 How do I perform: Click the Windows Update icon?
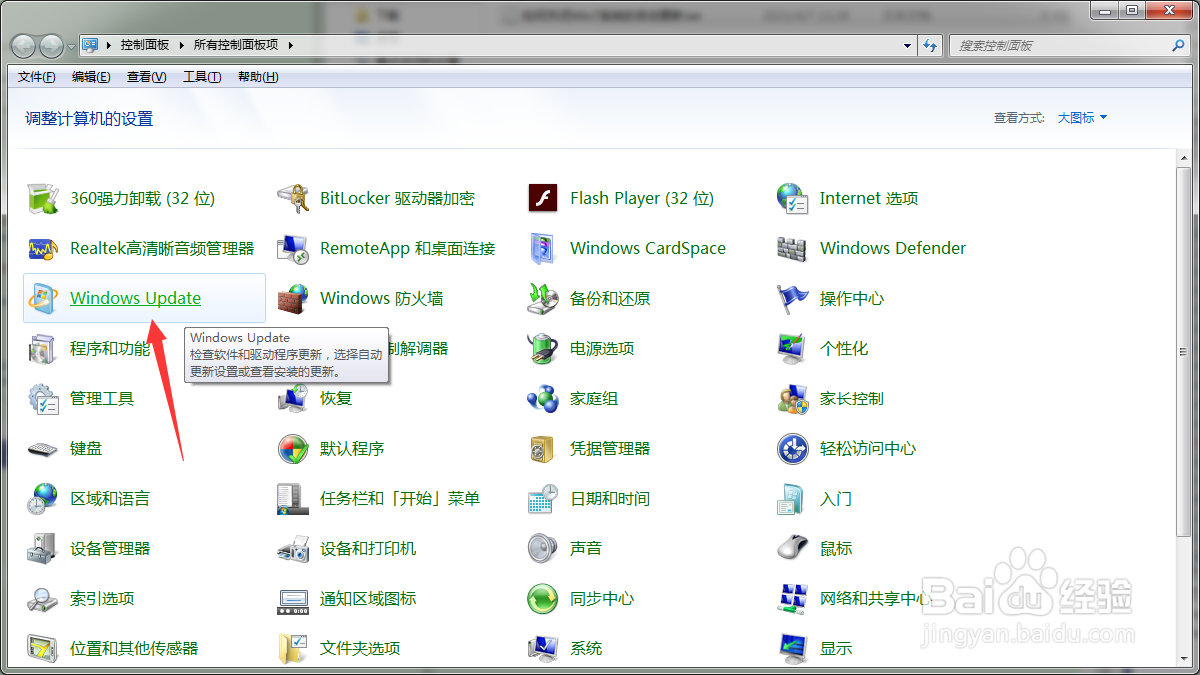click(x=43, y=298)
